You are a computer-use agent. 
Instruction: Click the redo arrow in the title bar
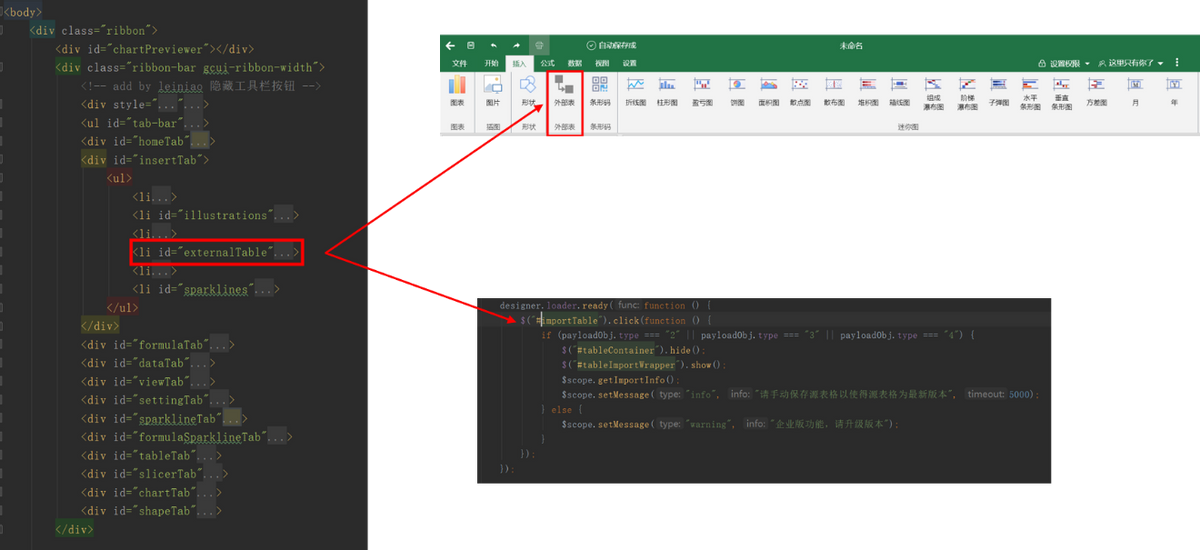coord(516,45)
